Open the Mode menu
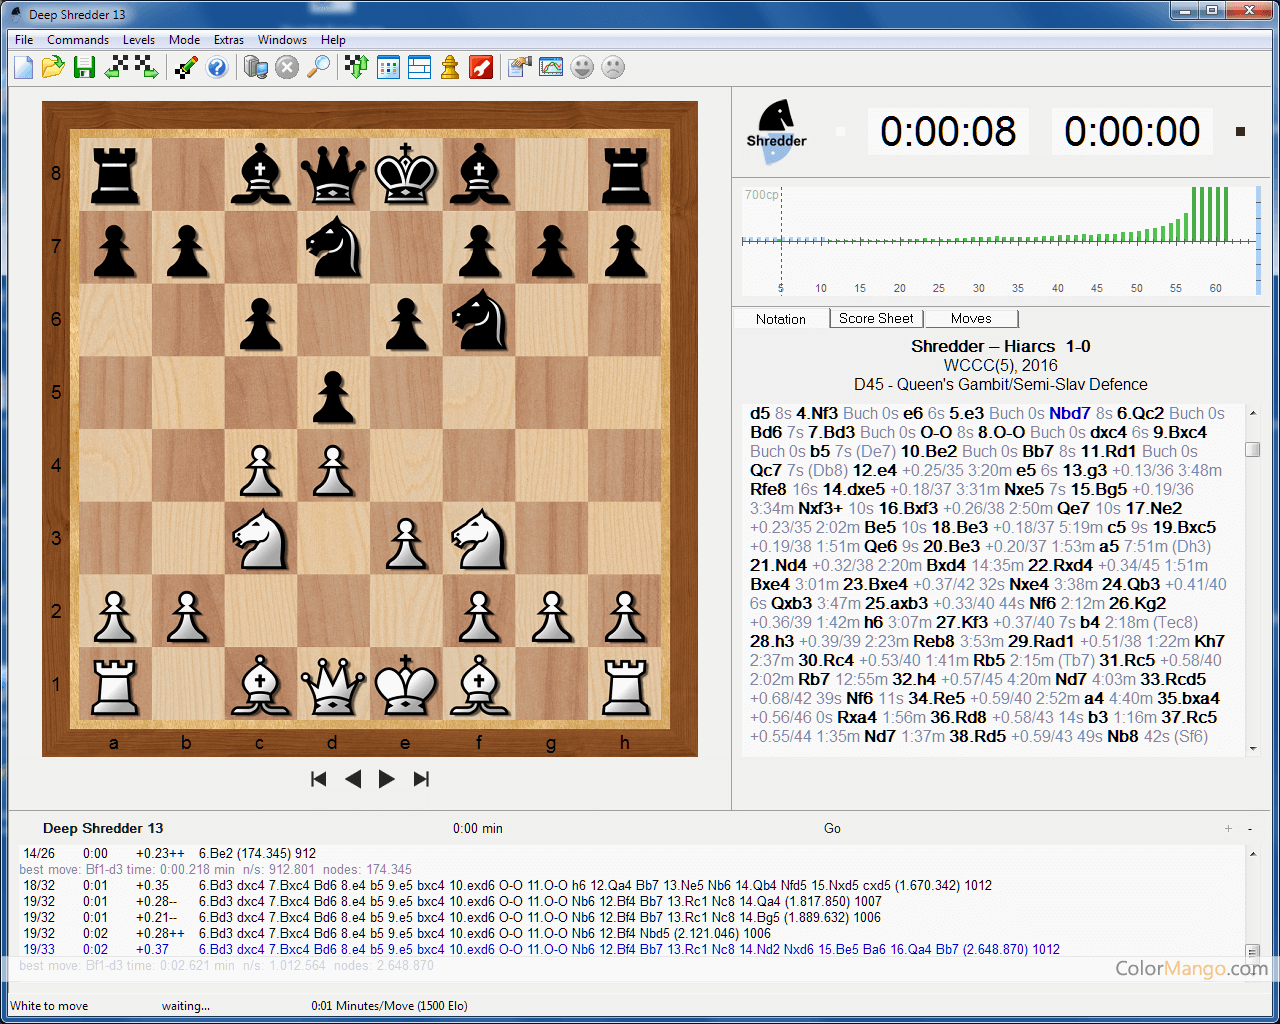This screenshot has width=1280, height=1024. pos(184,40)
